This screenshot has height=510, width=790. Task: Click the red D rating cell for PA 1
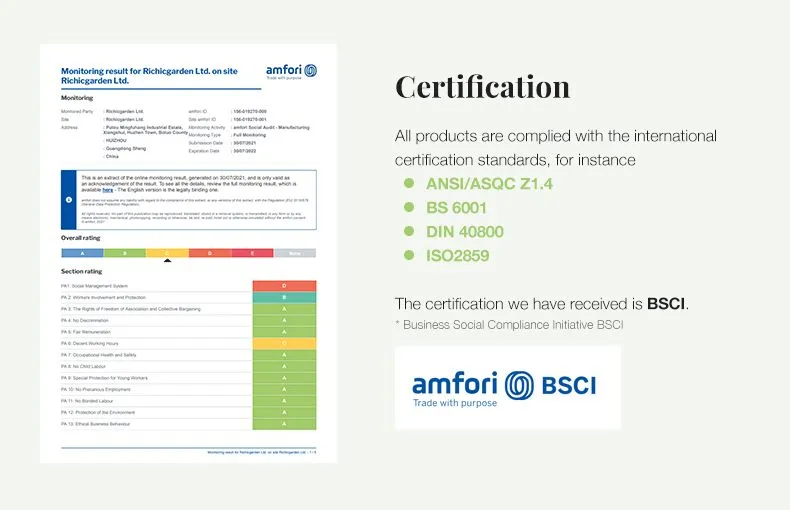[x=284, y=286]
